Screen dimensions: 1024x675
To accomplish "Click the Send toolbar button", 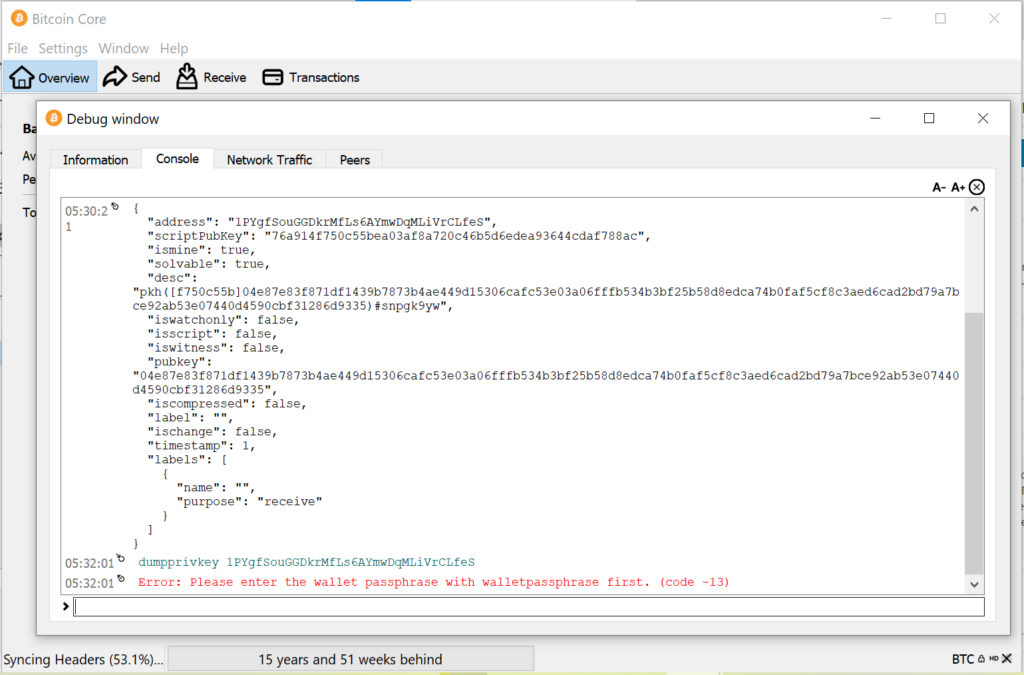I will [x=132, y=77].
